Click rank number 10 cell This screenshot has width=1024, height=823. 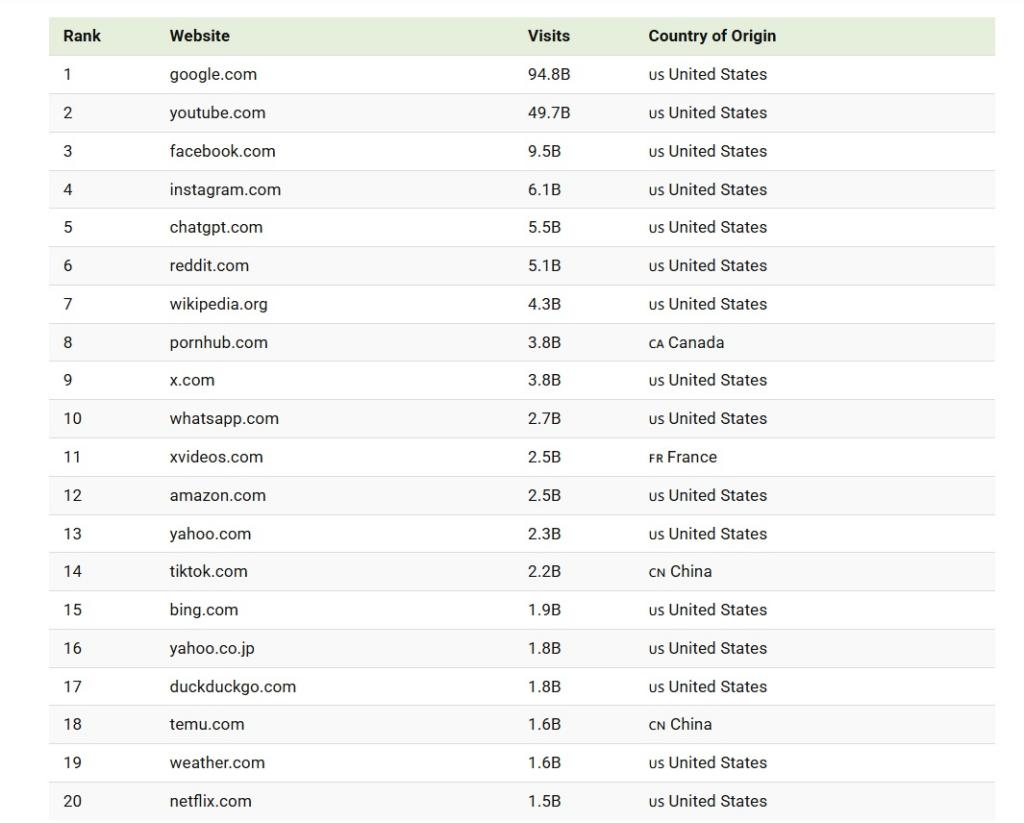(72, 418)
